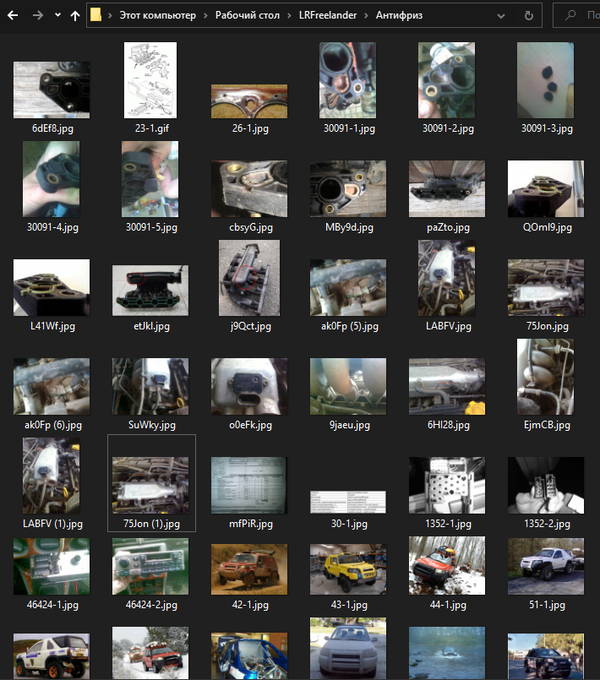Select thumbnail 30091-1.jpg
Viewport: 600px width, 680px height.
pyautogui.click(x=348, y=80)
